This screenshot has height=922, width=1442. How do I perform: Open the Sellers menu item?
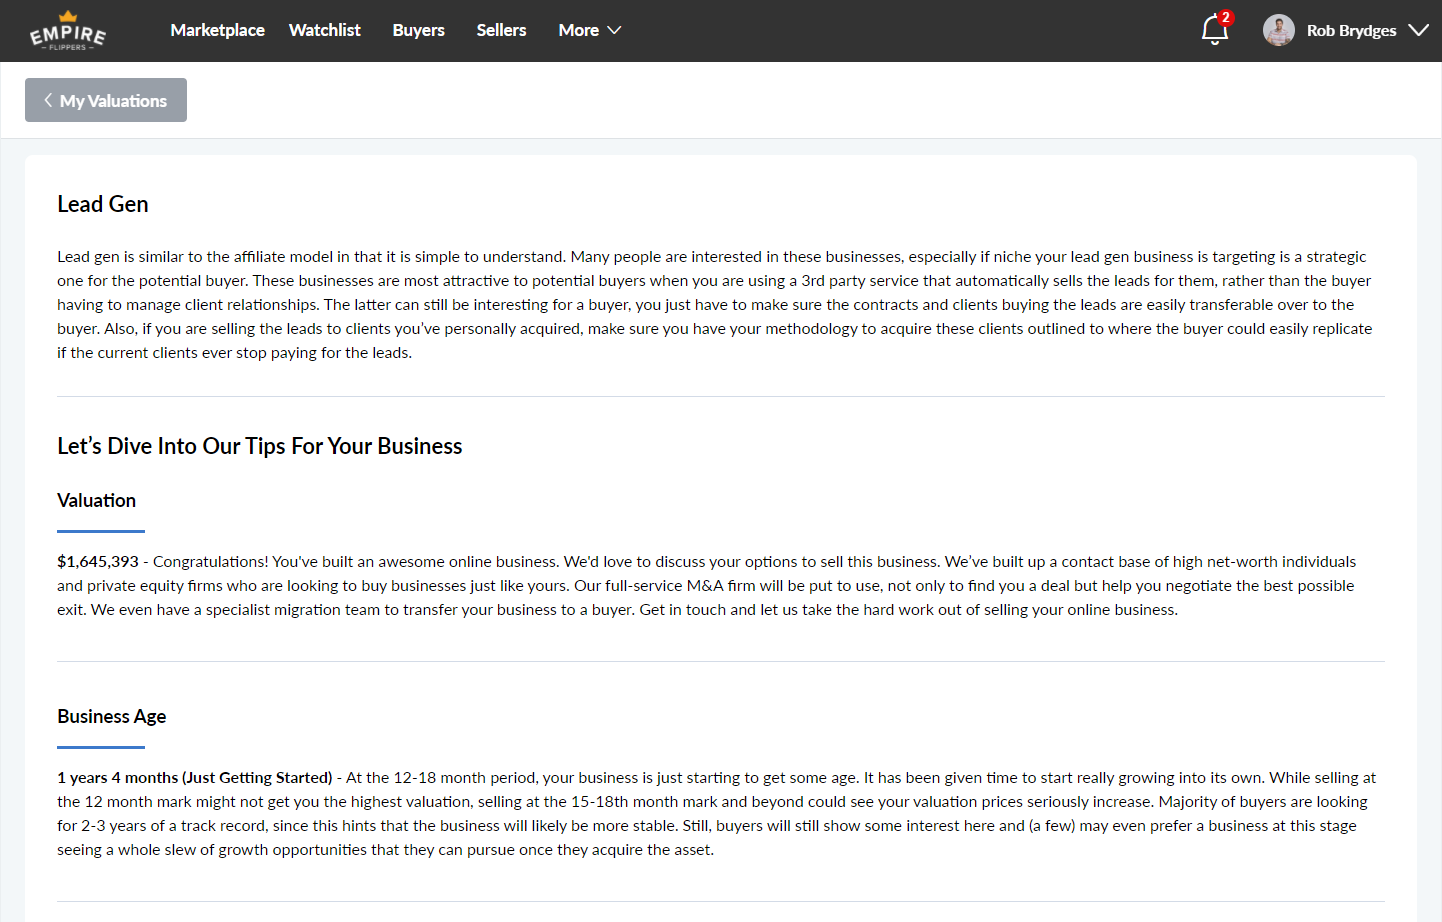point(501,30)
